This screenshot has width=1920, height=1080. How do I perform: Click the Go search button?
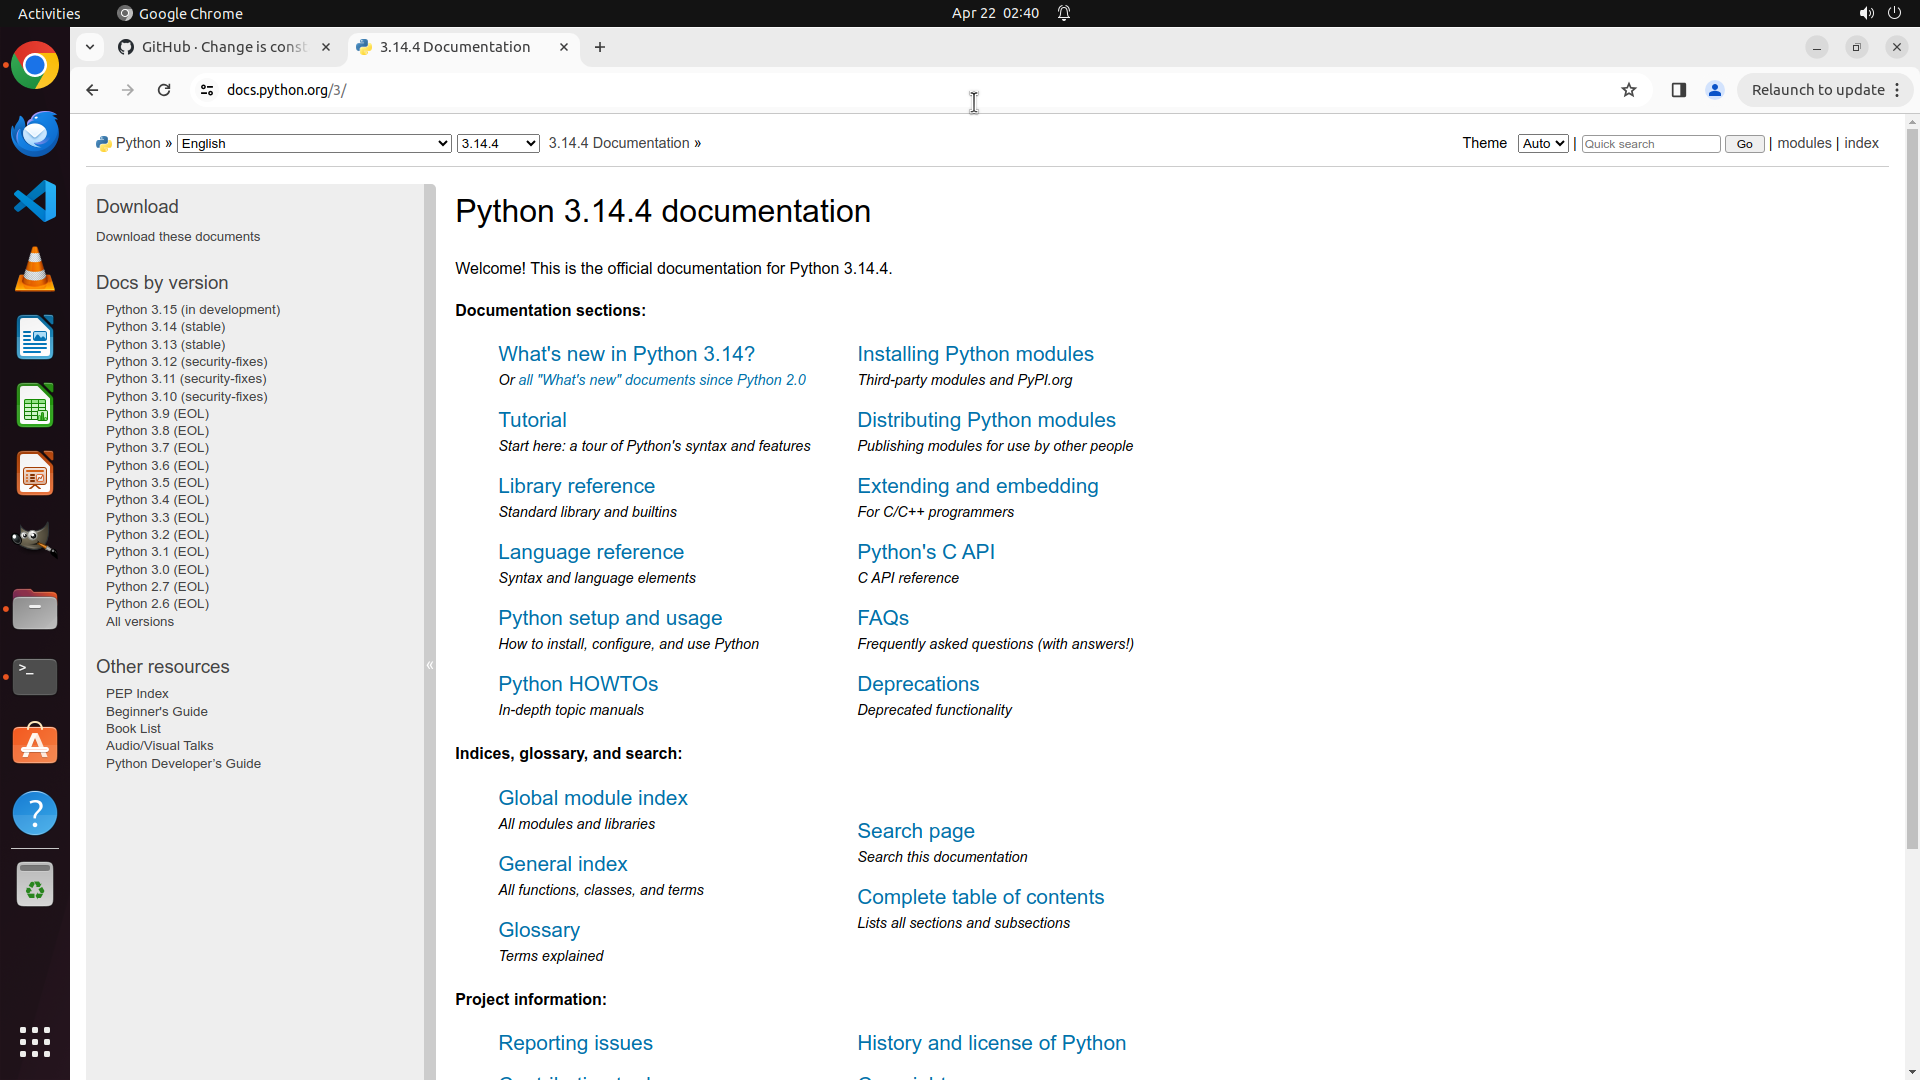click(1744, 144)
